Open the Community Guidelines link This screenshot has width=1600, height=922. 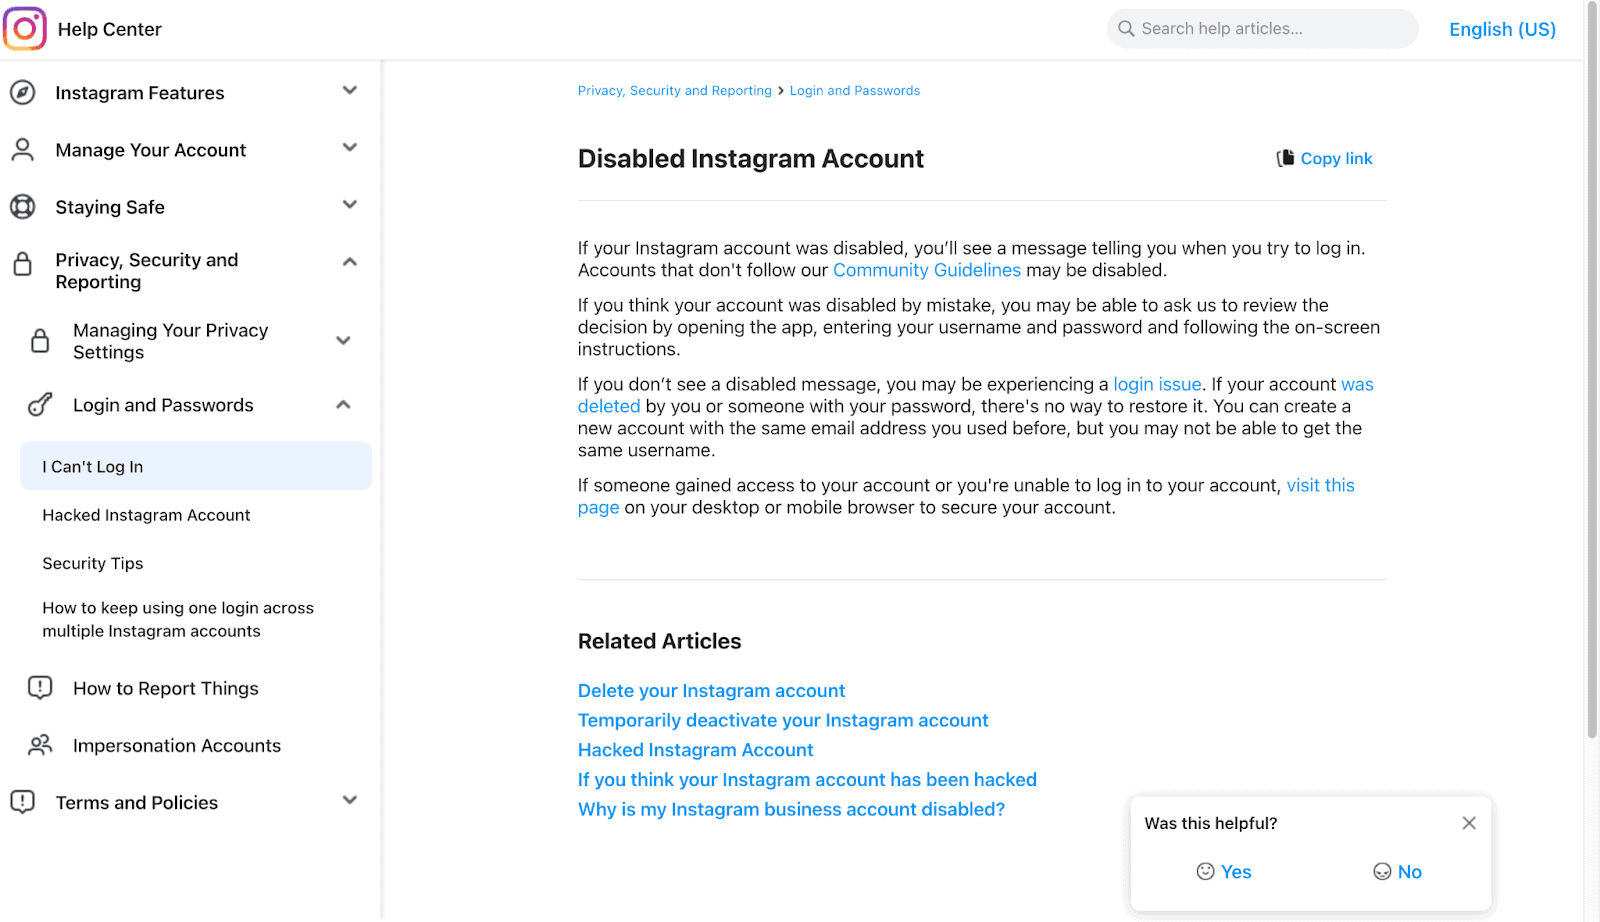point(927,270)
